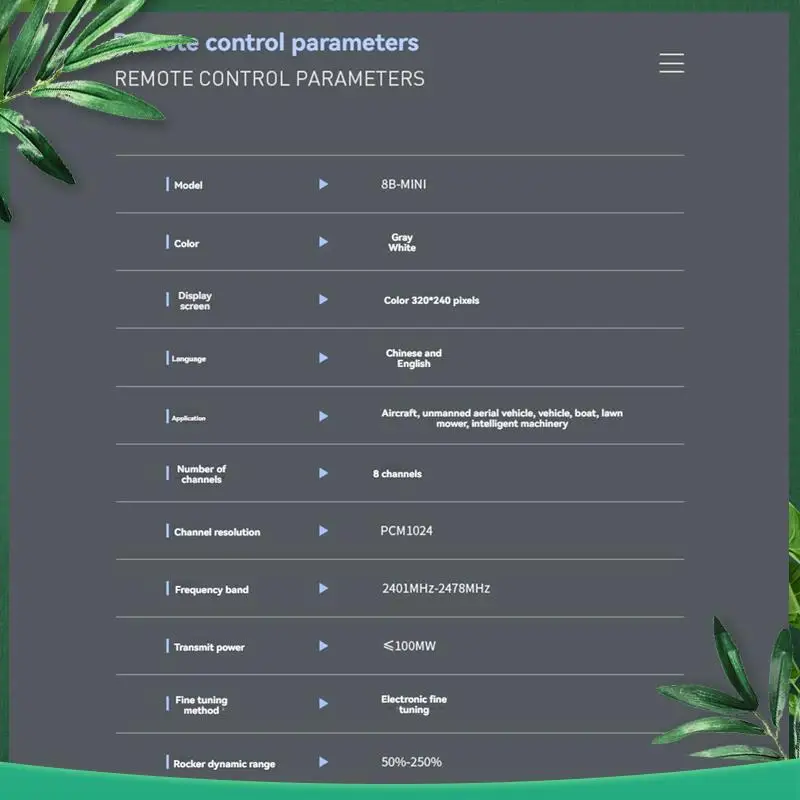Click the Frequency band label

(x=211, y=590)
